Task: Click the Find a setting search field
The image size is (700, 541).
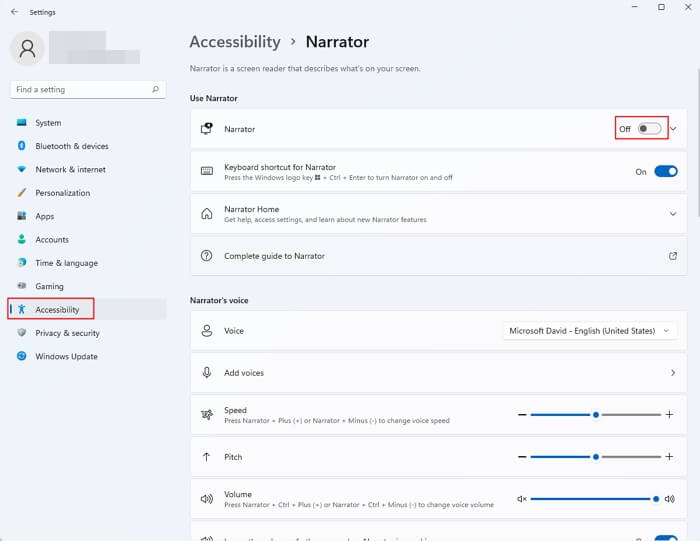Action: click(88, 89)
